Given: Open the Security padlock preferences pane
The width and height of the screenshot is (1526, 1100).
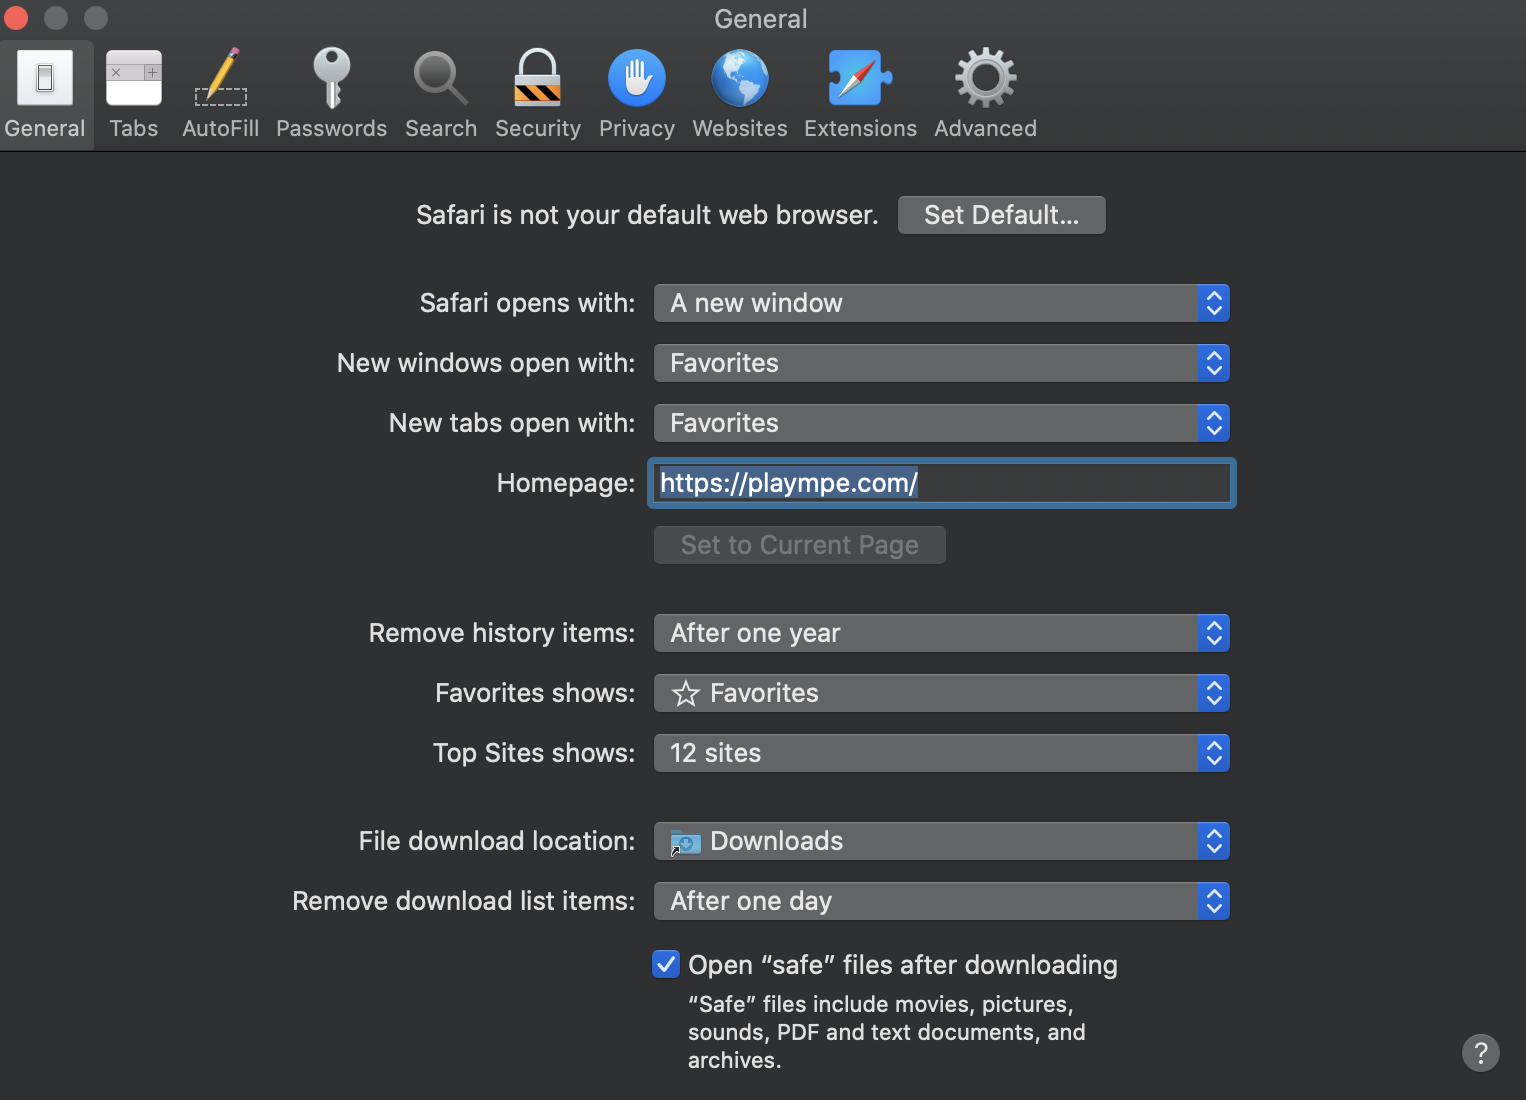Looking at the screenshot, I should point(538,95).
